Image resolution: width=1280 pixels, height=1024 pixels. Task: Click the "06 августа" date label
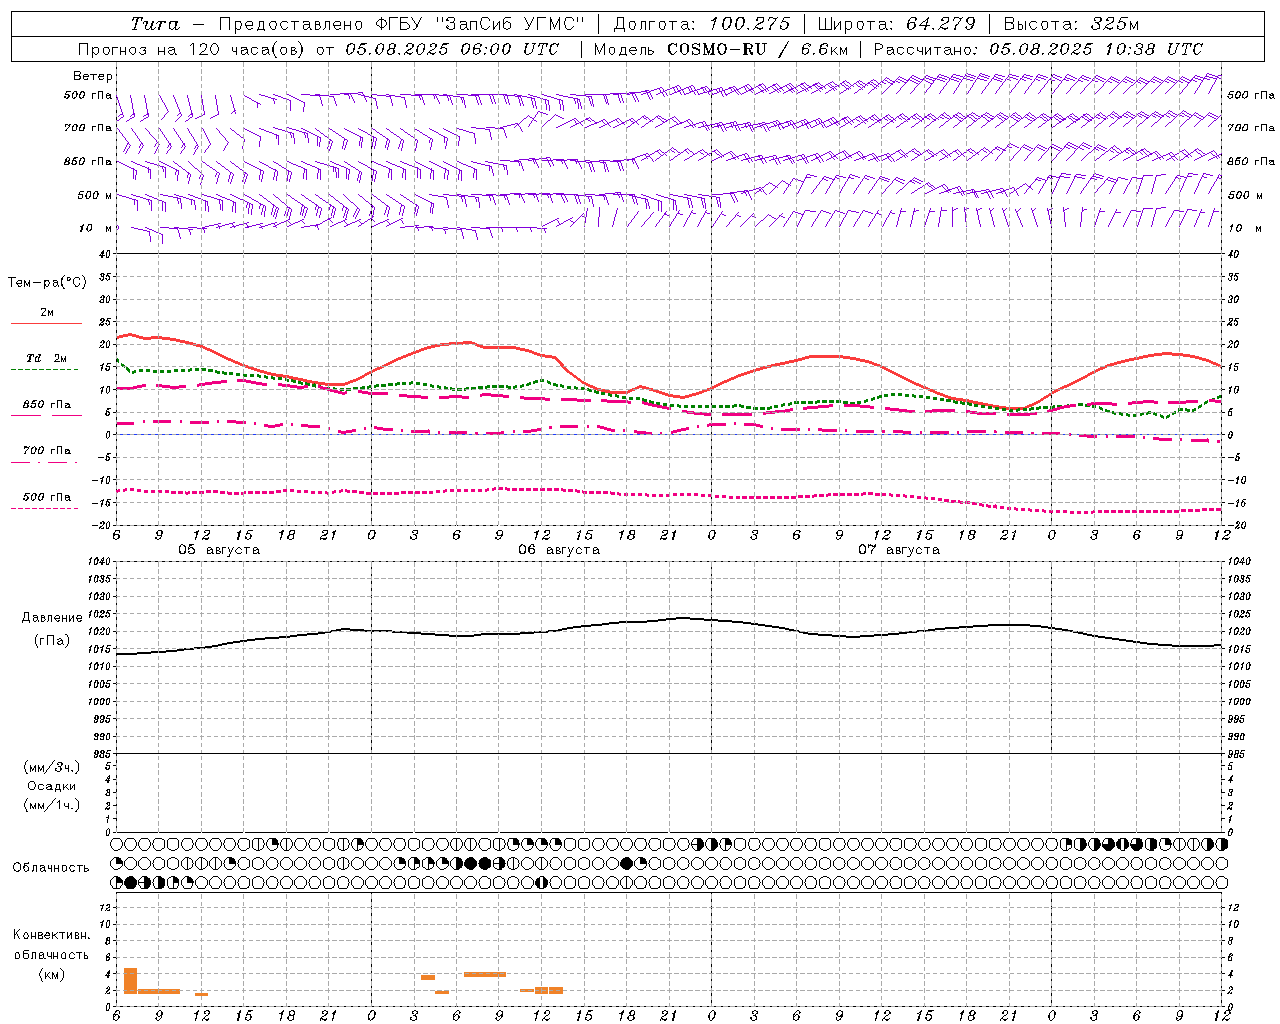pyautogui.click(x=559, y=550)
